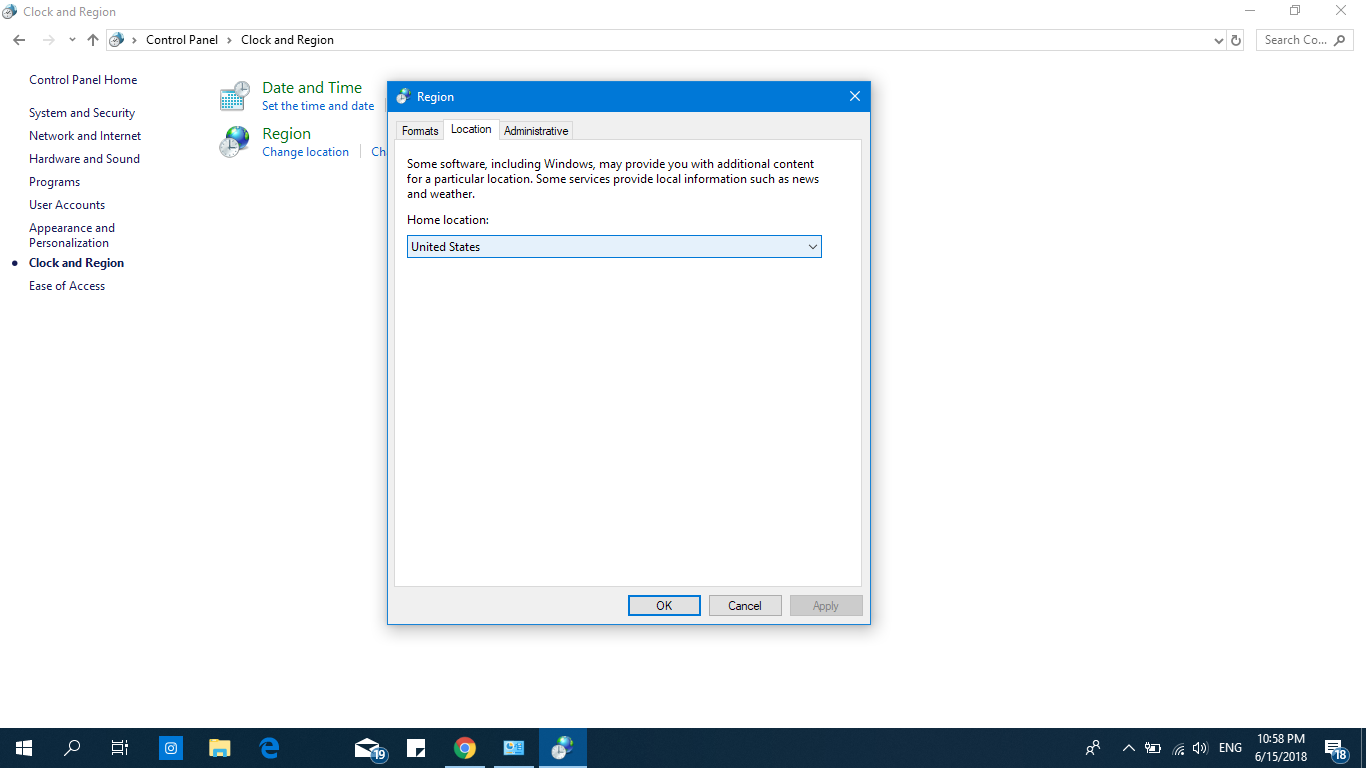The width and height of the screenshot is (1366, 768).
Task: Open the Home location dropdown
Action: coord(614,247)
